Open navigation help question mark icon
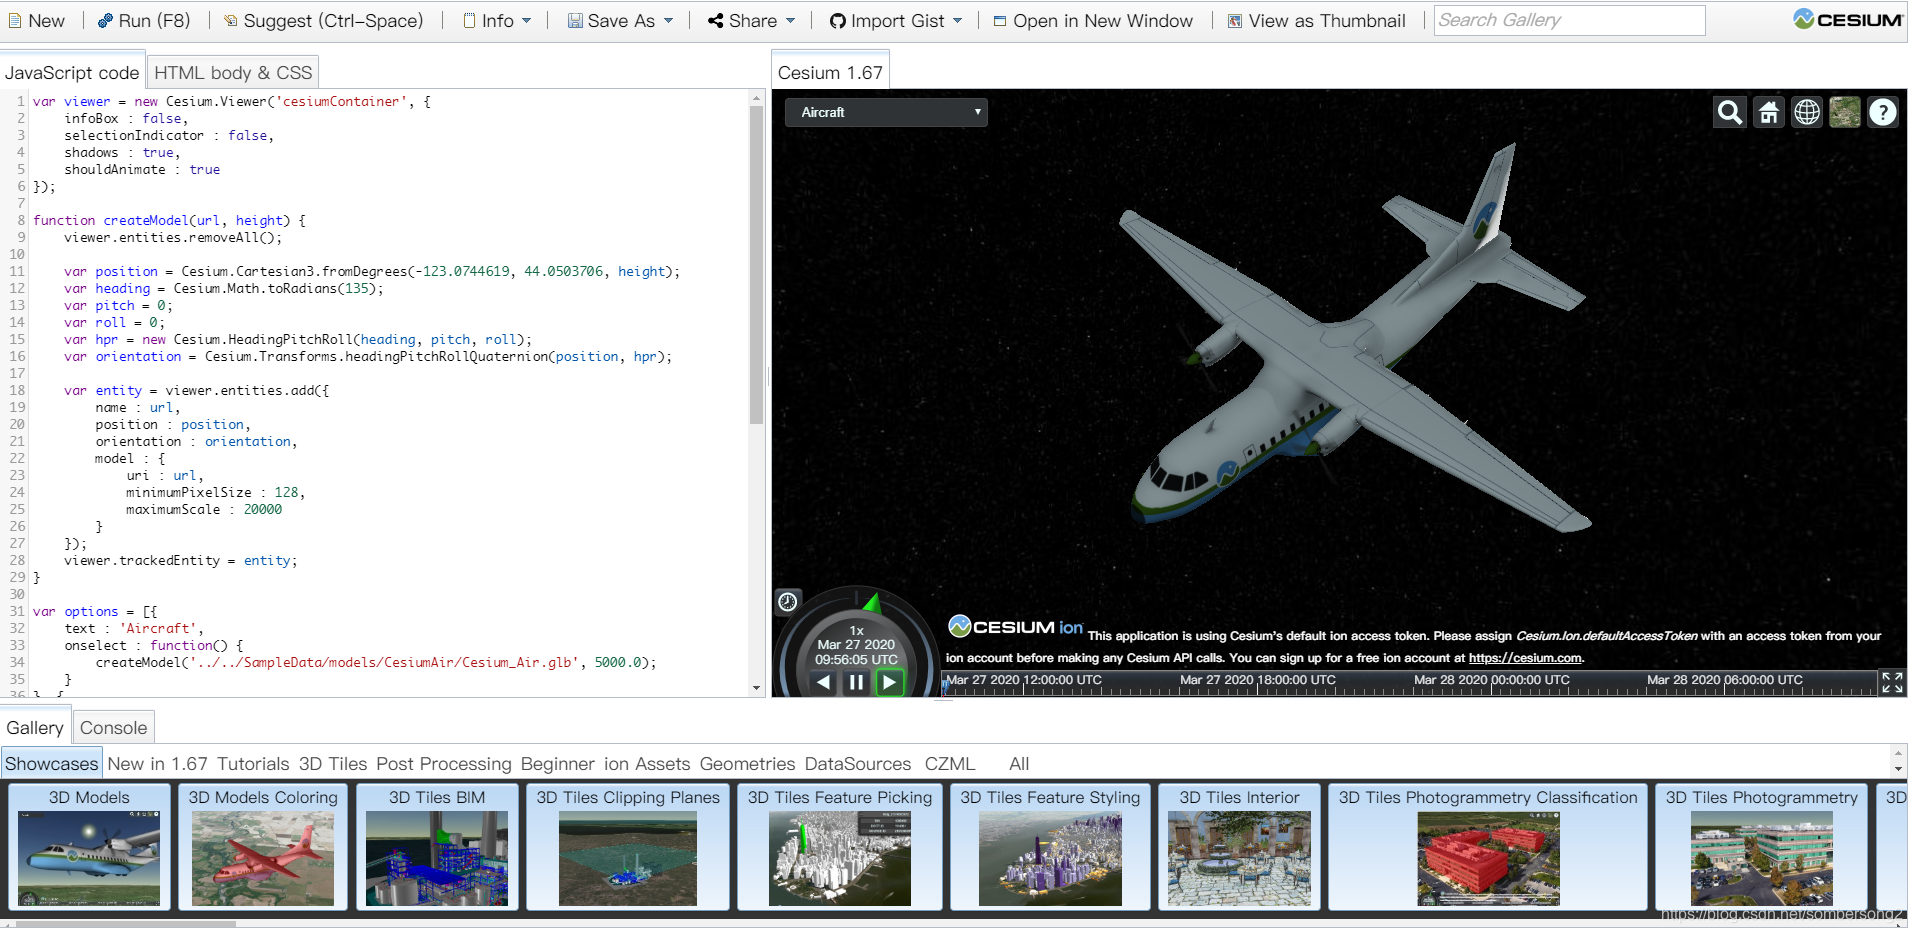The height and width of the screenshot is (933, 1913). coord(1883,112)
